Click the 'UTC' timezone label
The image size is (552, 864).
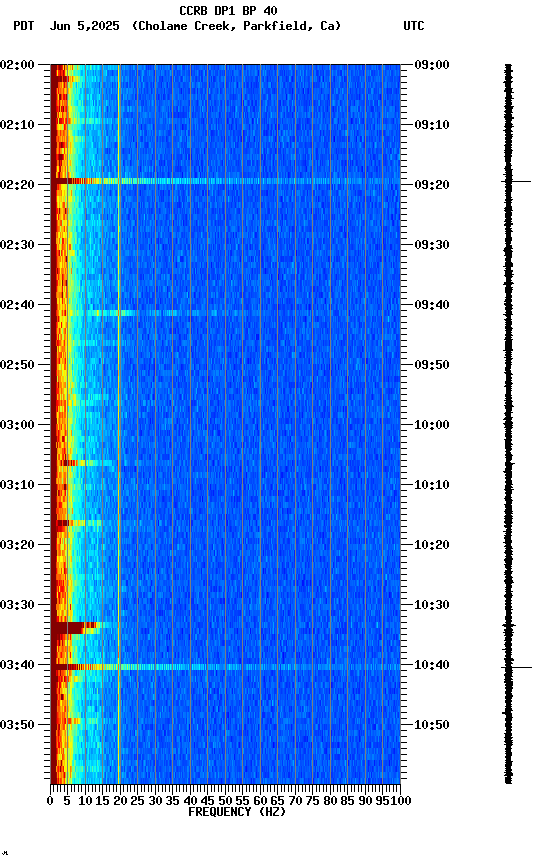[414, 26]
